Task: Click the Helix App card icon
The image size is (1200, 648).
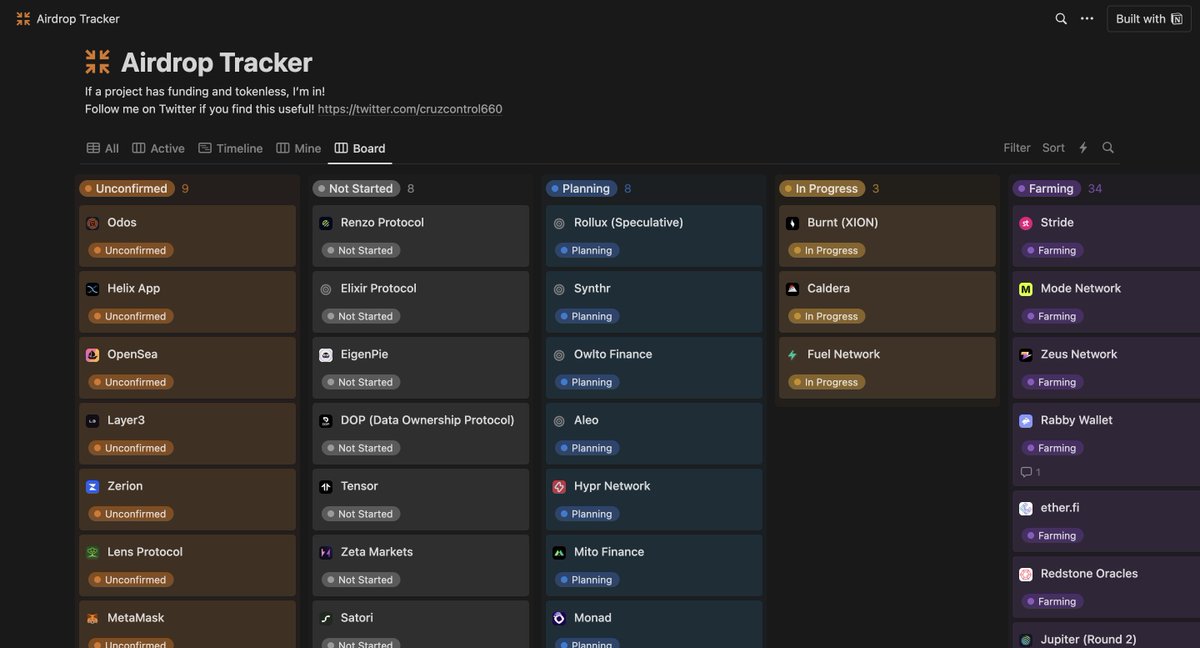Action: pos(92,289)
